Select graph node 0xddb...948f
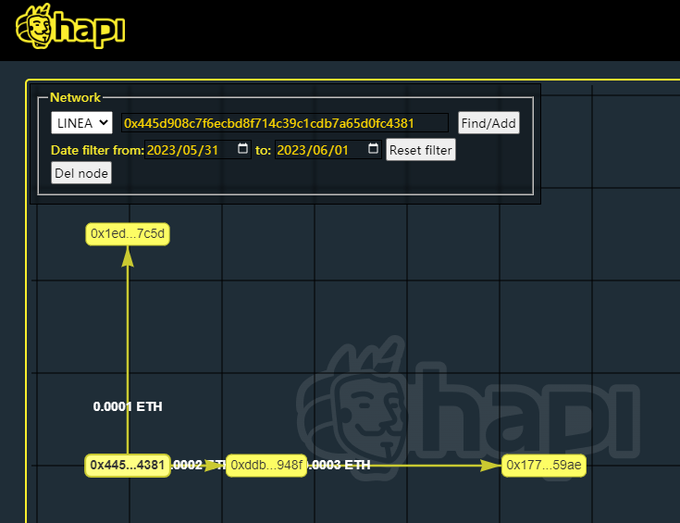This screenshot has width=680, height=523. [x=266, y=465]
